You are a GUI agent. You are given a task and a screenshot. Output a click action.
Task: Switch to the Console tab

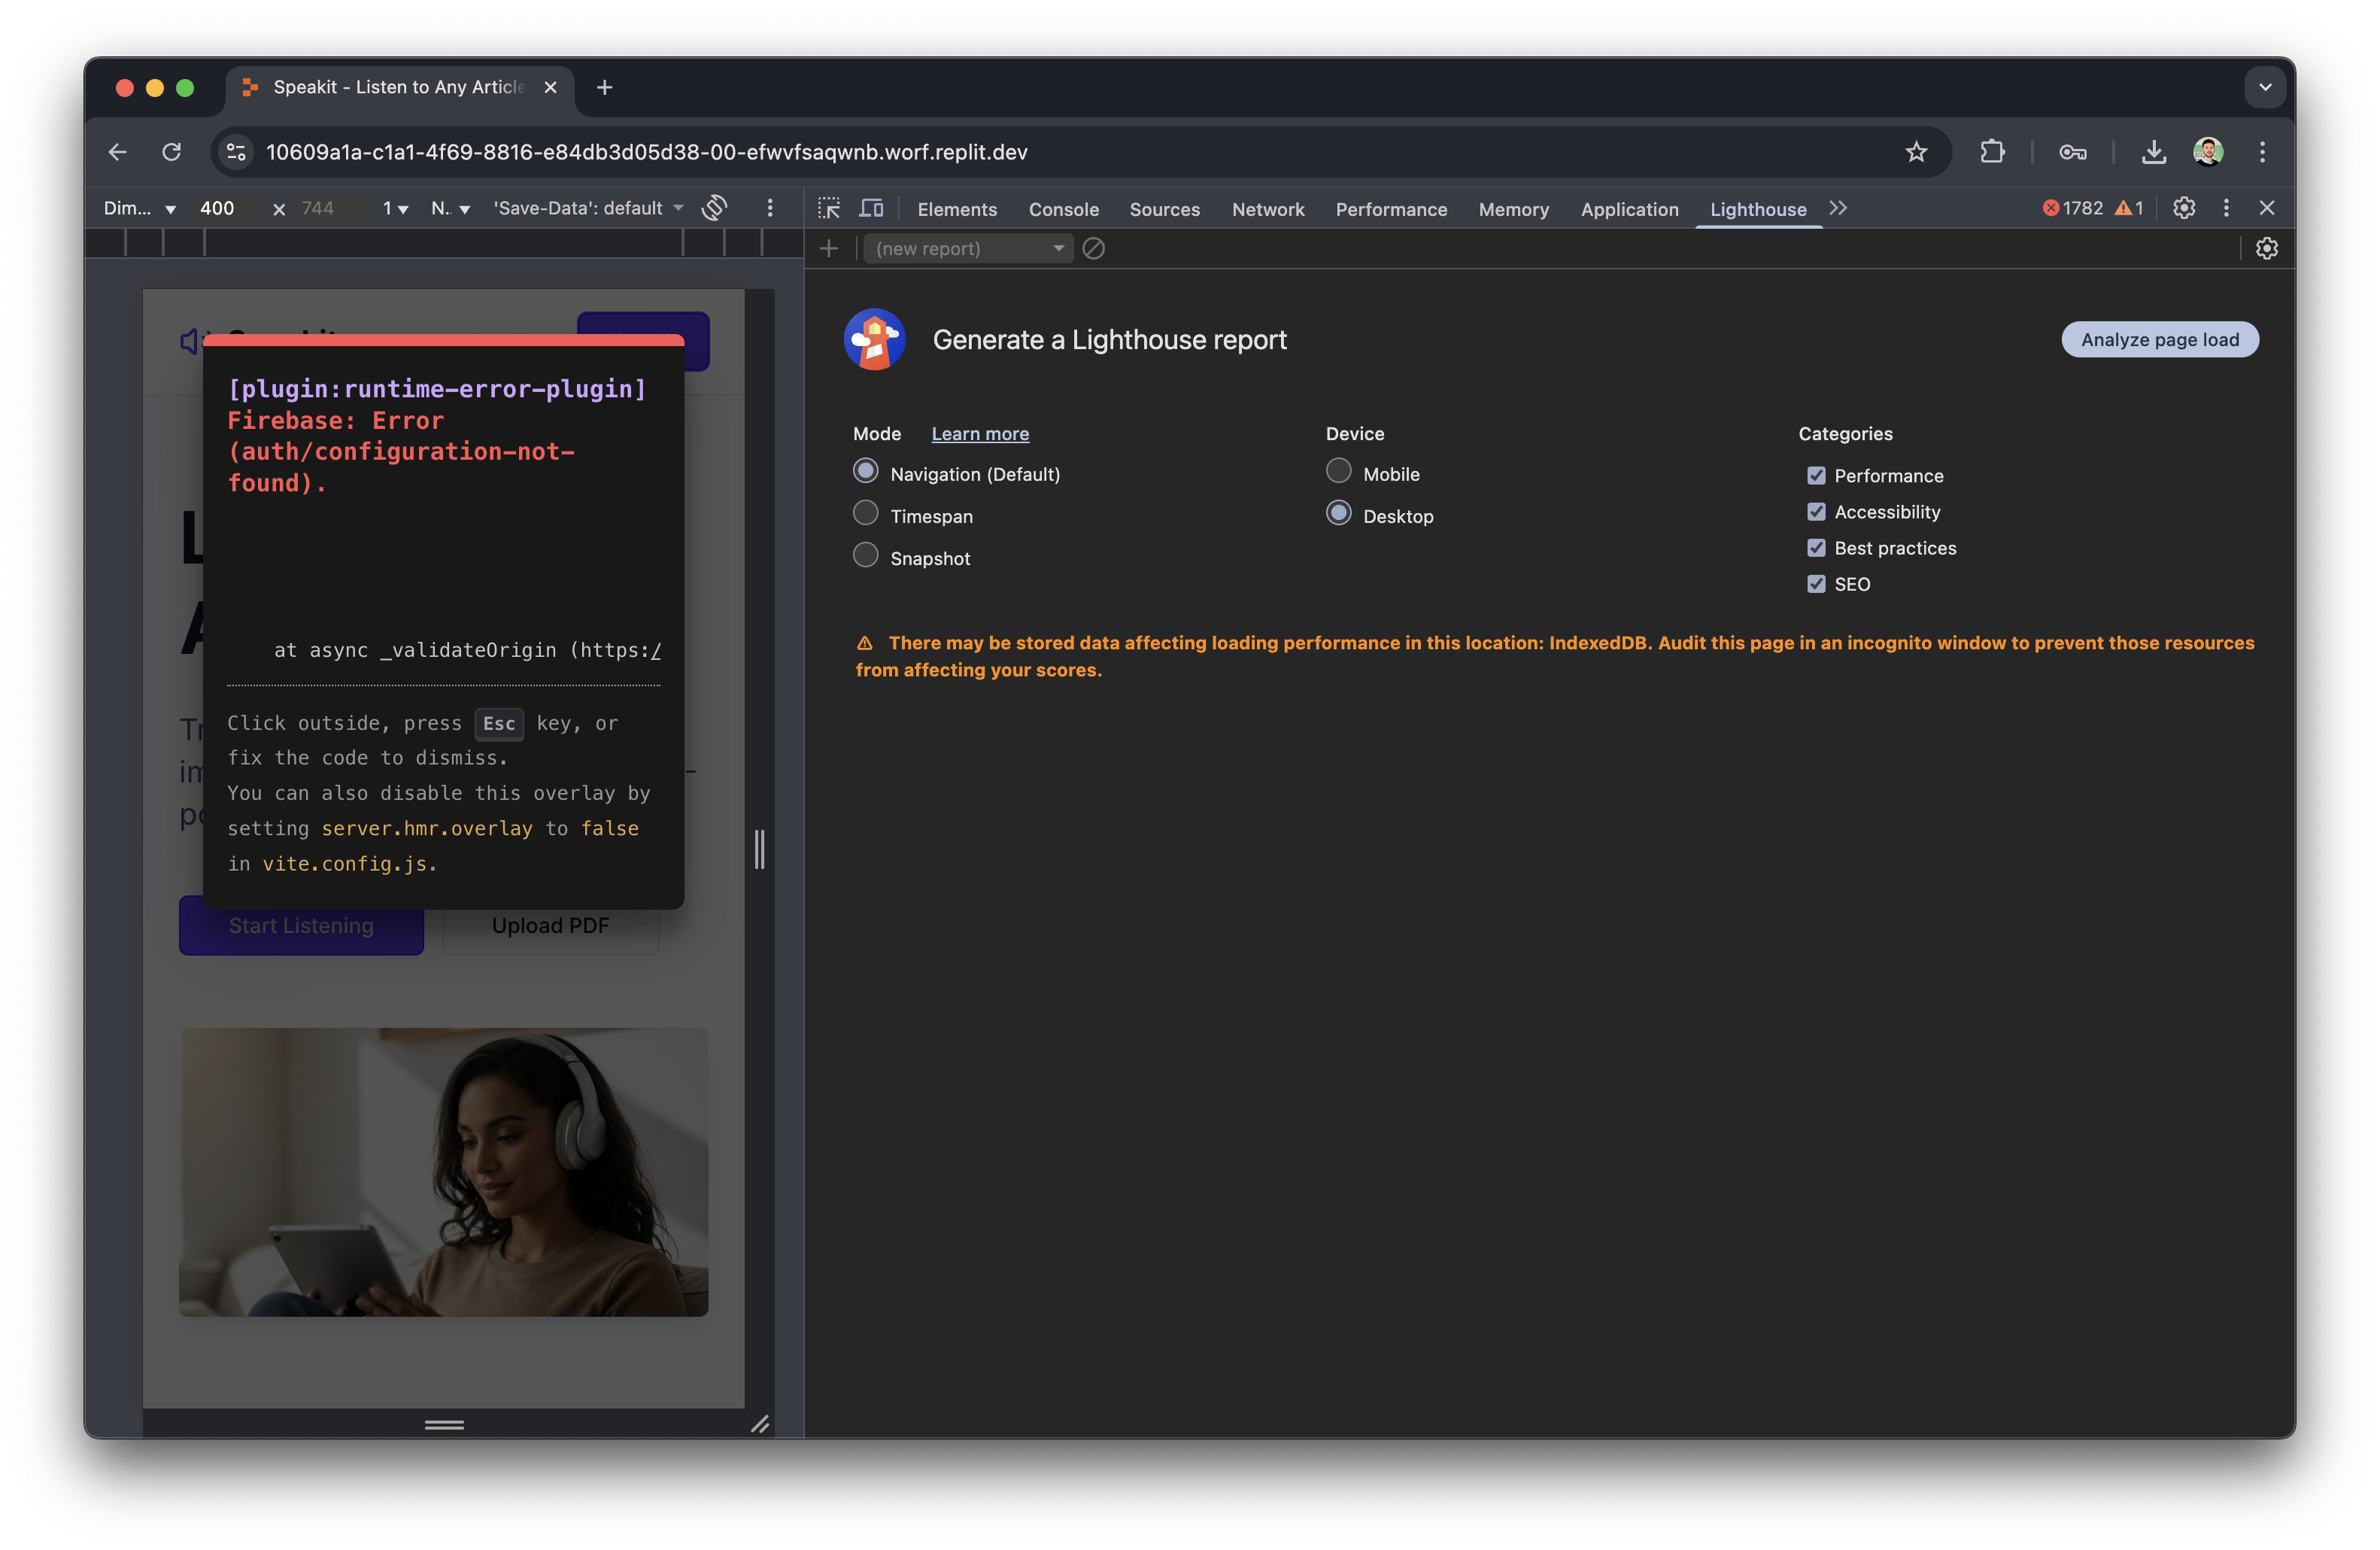(1063, 209)
